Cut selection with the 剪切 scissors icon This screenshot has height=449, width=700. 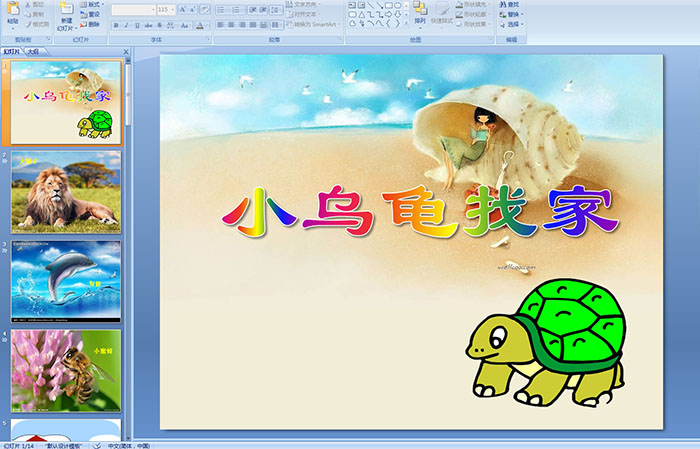(35, 4)
